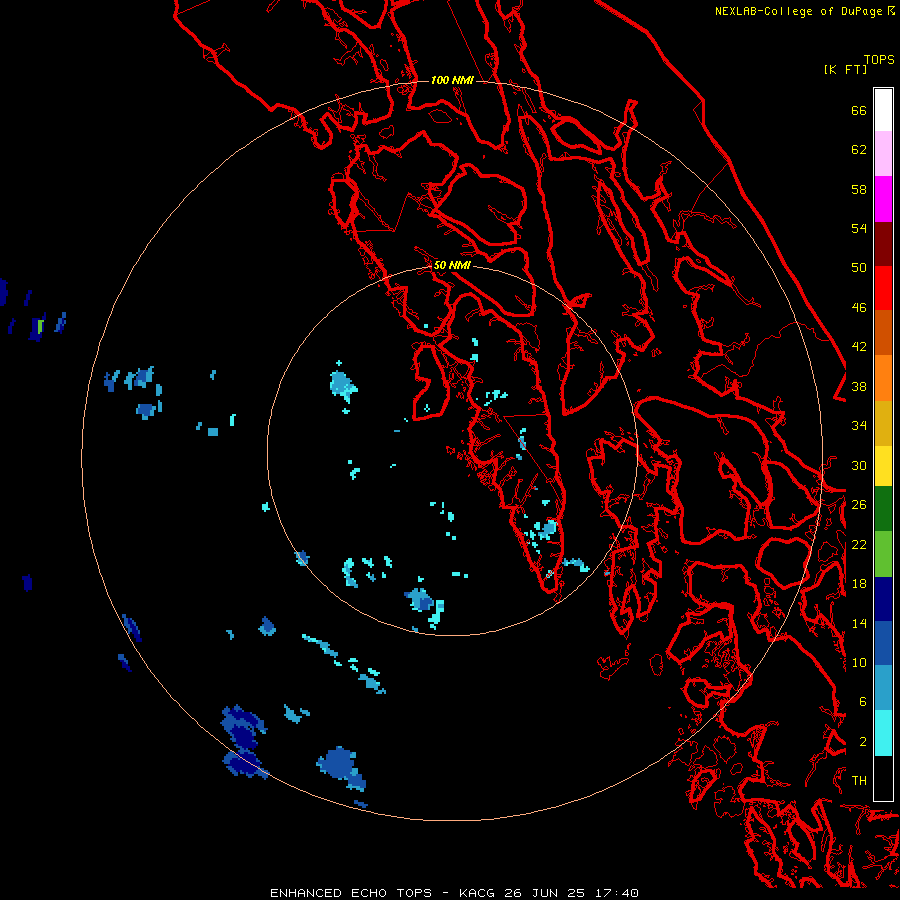Click the '18' legend value
Viewport: 900px width, 900px height.
(x=859, y=584)
